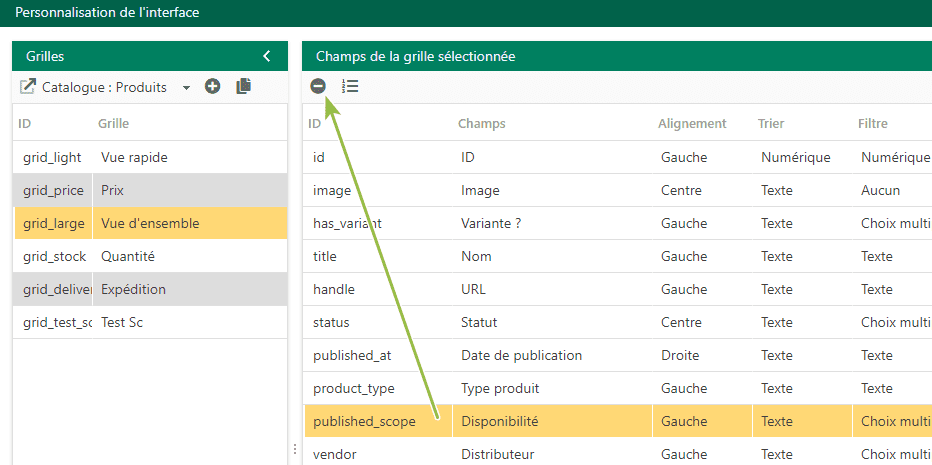Image resolution: width=932 pixels, height=465 pixels.
Task: Open the Catalogue : Produits dropdown arrow
Action: coord(186,88)
